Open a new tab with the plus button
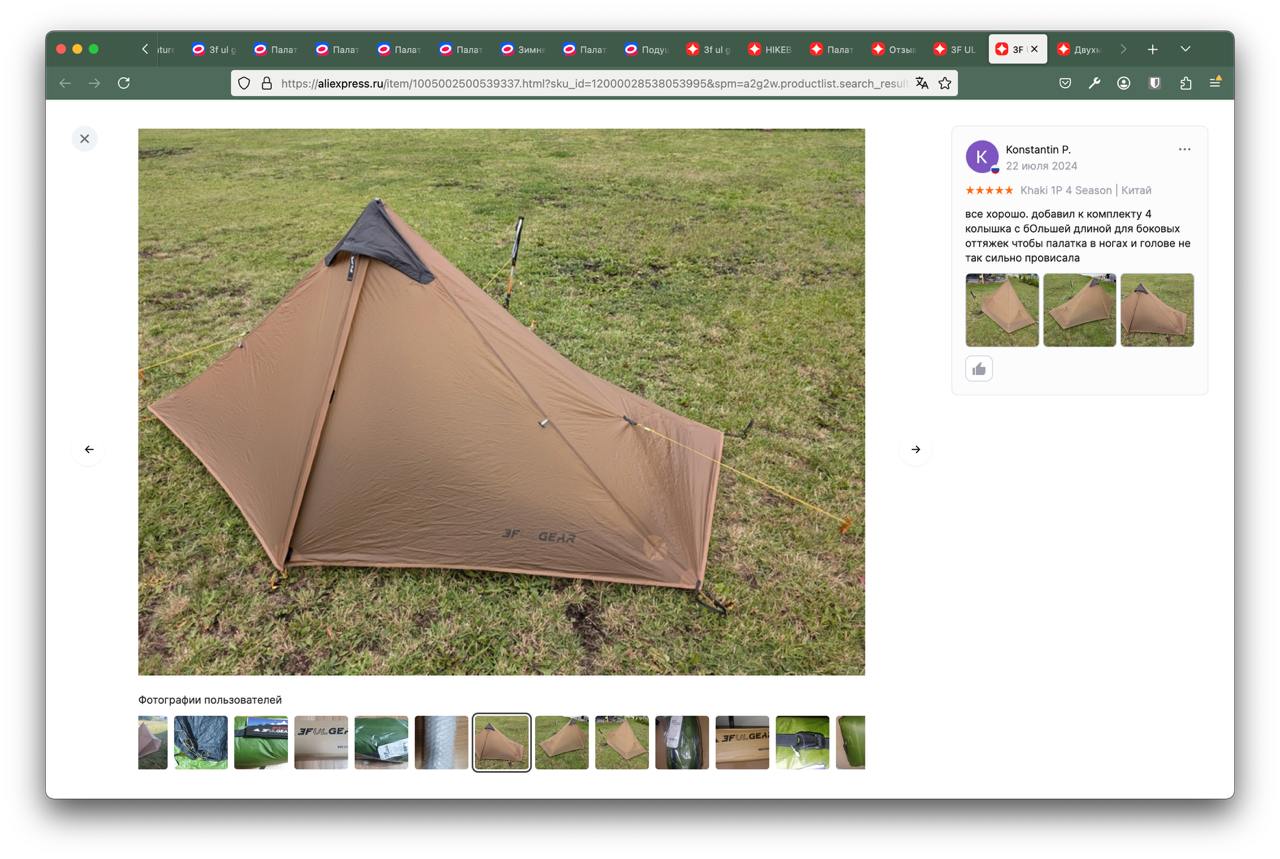This screenshot has height=859, width=1280. [1152, 49]
